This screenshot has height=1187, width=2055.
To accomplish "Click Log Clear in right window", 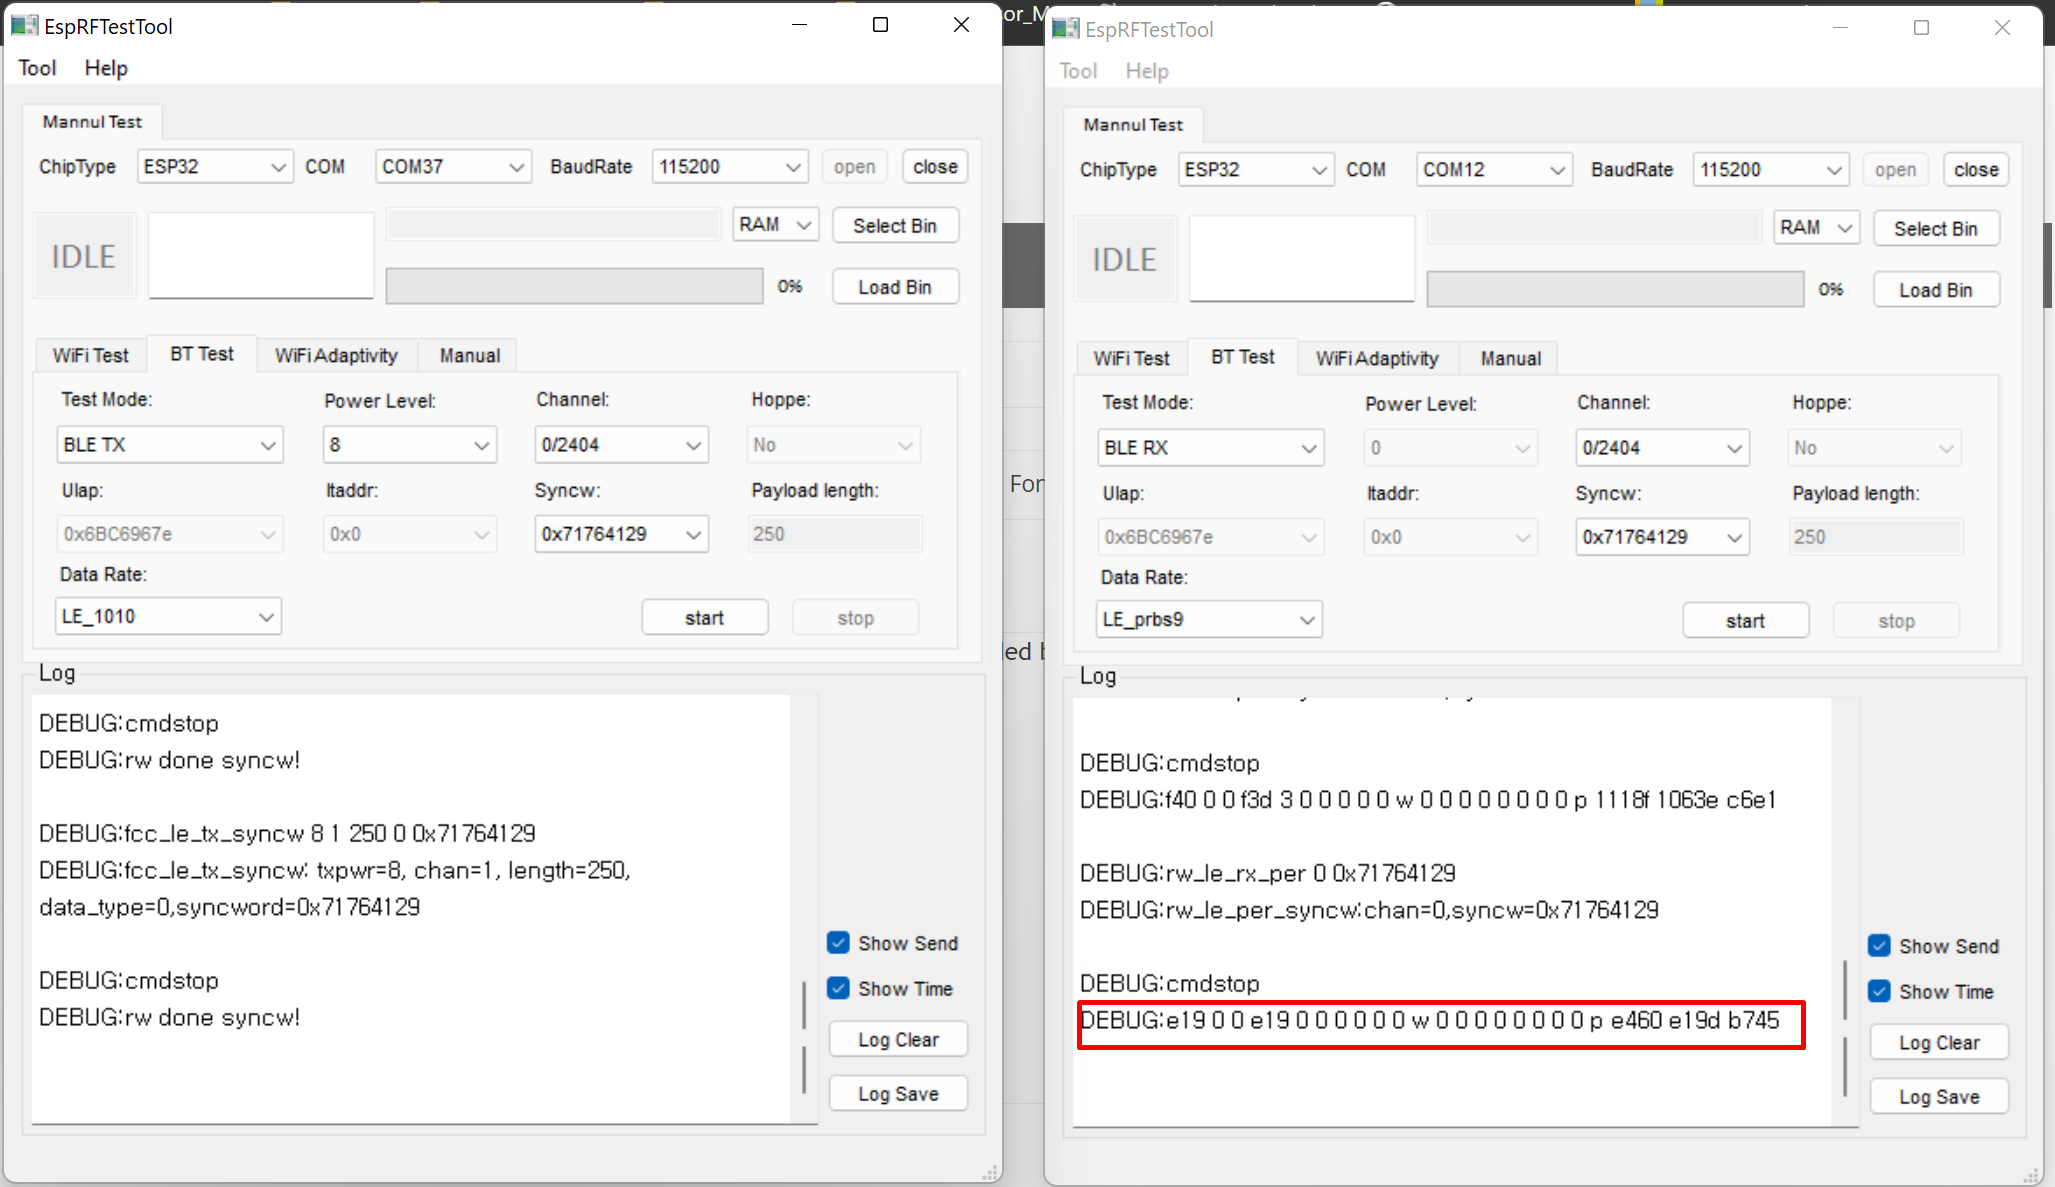I will coord(1939,1043).
